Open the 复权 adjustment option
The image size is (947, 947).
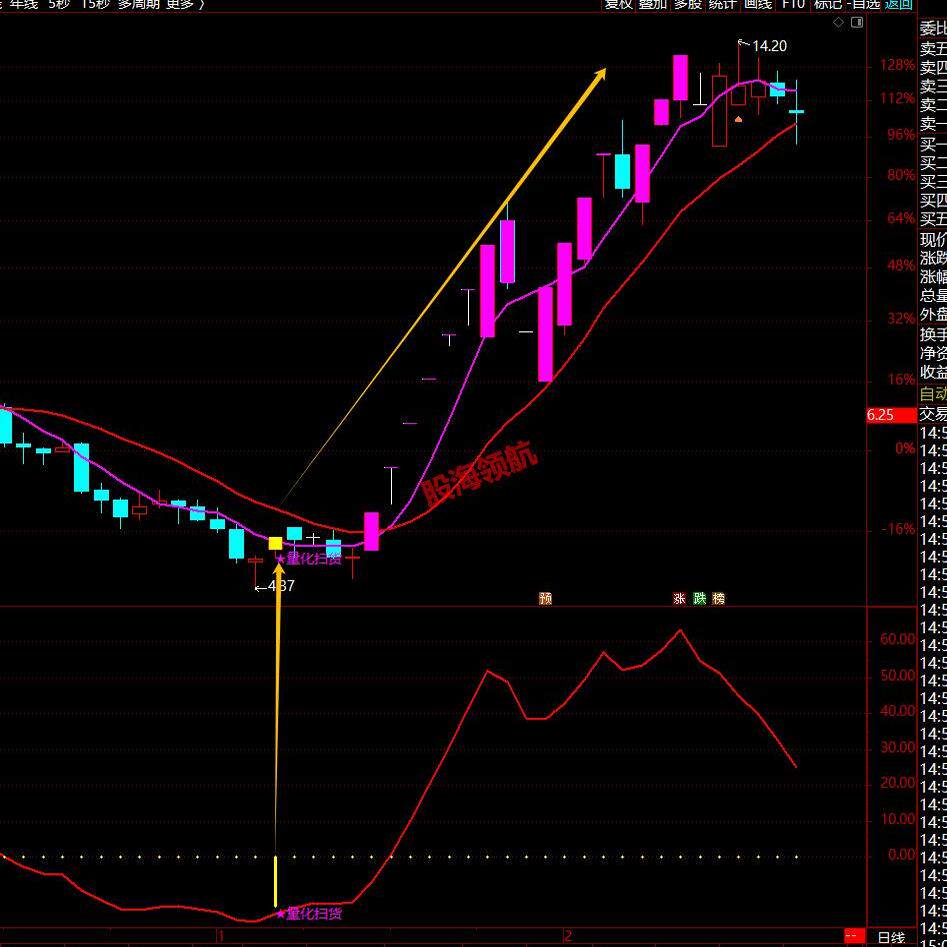[618, 4]
